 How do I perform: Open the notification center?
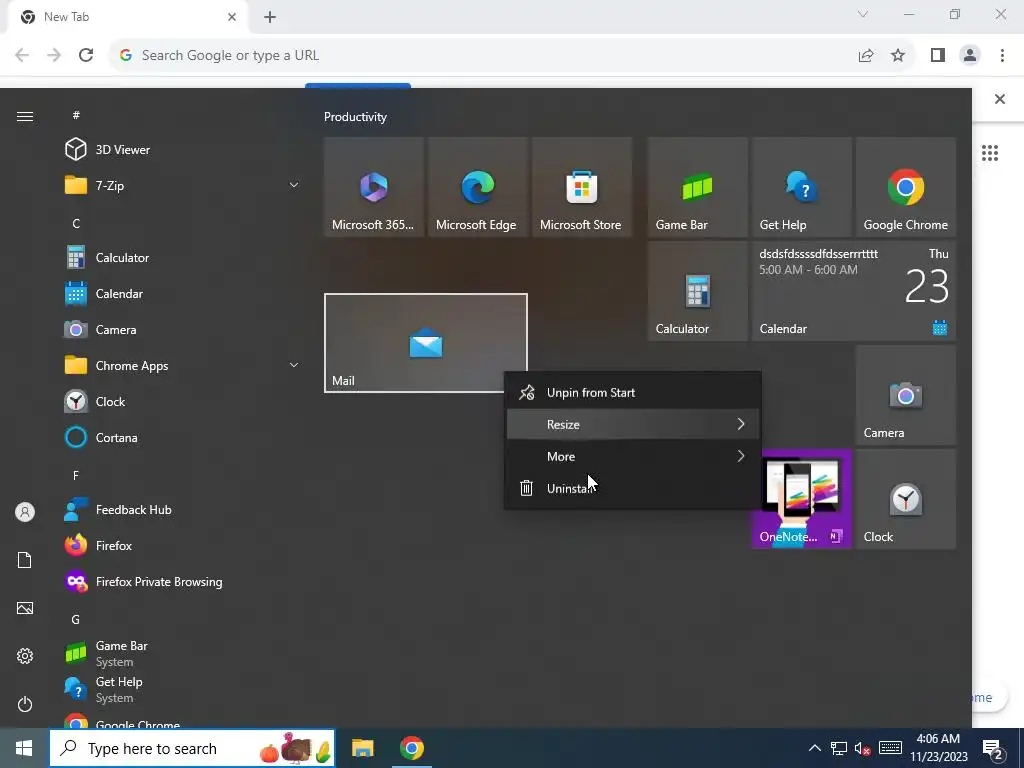click(993, 748)
